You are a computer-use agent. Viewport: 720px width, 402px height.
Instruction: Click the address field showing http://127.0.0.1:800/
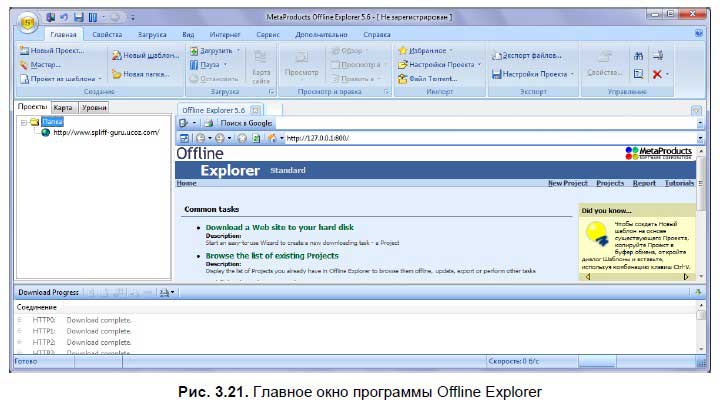(x=489, y=138)
